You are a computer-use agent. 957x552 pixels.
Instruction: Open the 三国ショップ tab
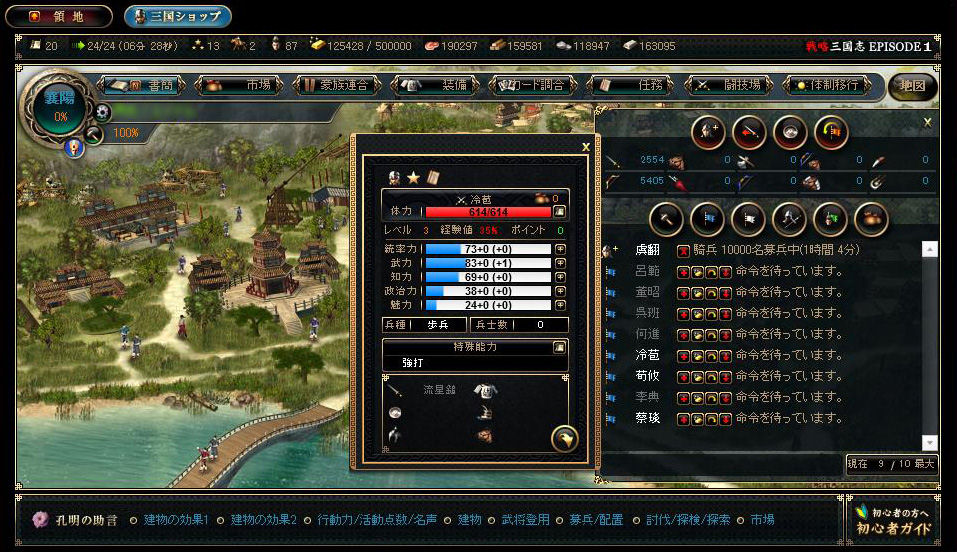(178, 16)
